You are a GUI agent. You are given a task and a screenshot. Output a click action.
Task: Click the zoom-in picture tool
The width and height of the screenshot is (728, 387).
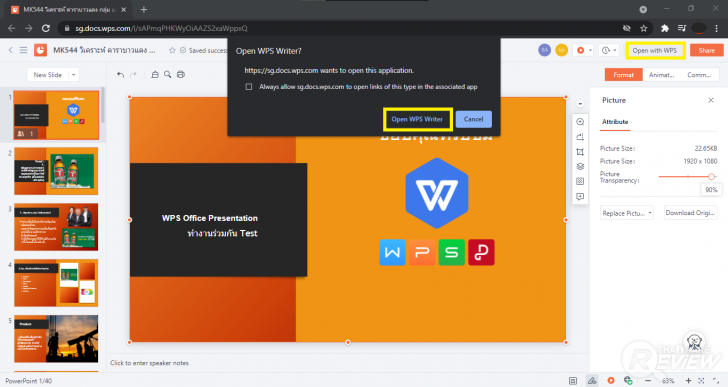click(580, 122)
